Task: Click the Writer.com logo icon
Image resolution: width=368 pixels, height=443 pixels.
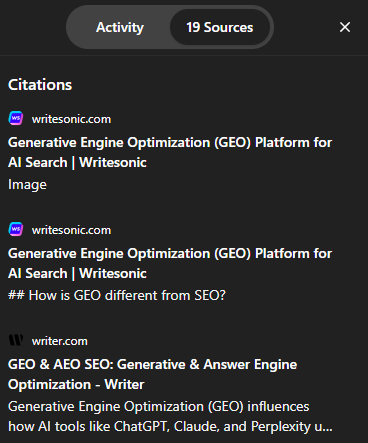Action: [16, 340]
